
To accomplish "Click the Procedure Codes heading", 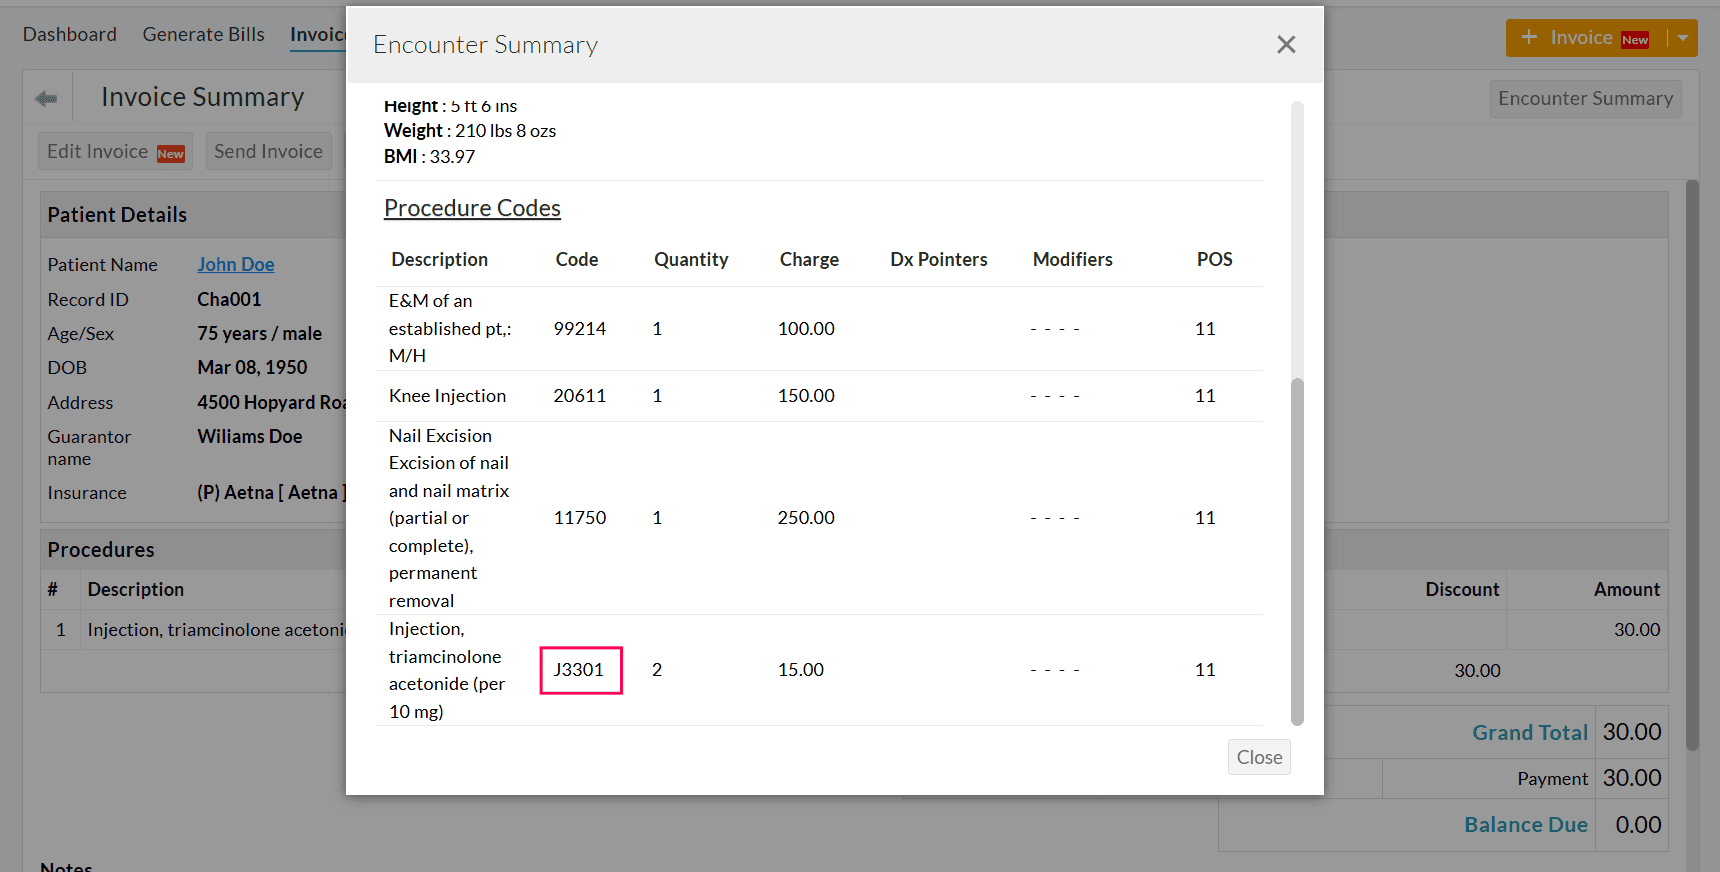I will click(472, 208).
